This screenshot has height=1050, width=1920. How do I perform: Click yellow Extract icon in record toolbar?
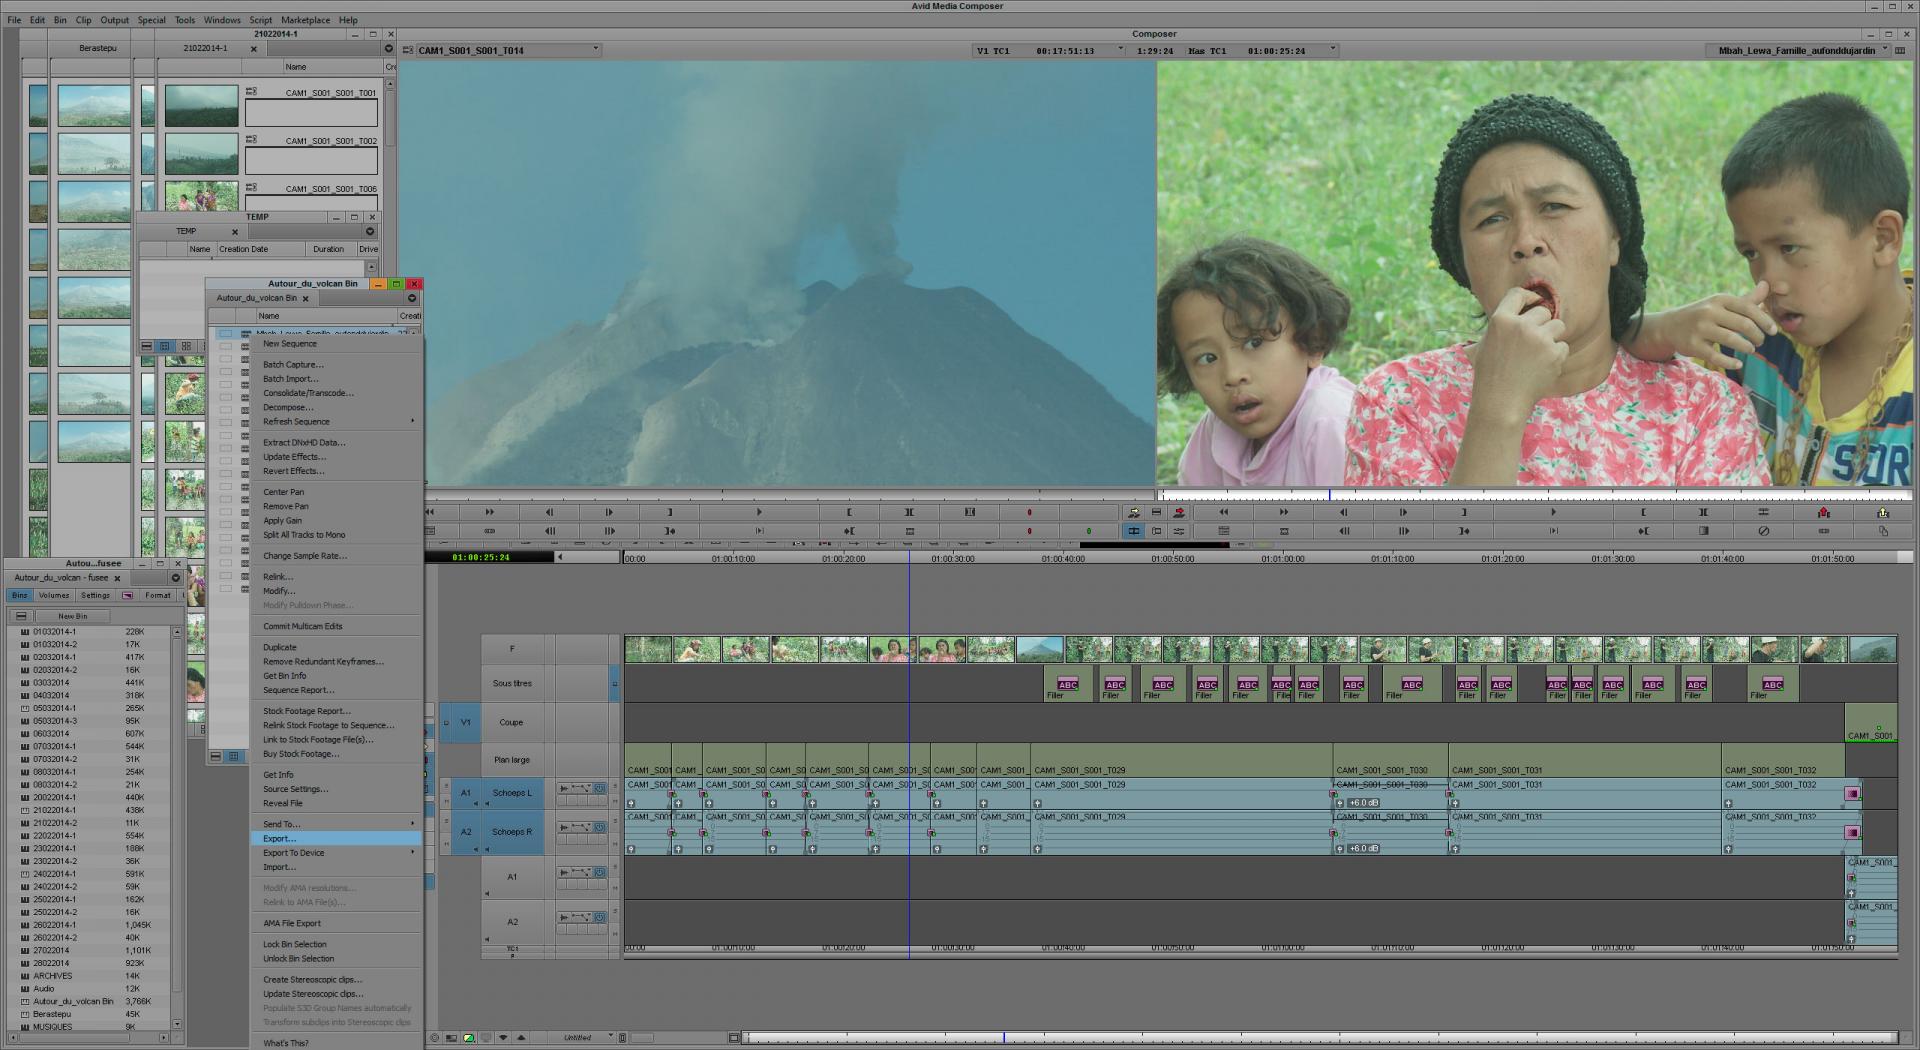(x=1883, y=512)
